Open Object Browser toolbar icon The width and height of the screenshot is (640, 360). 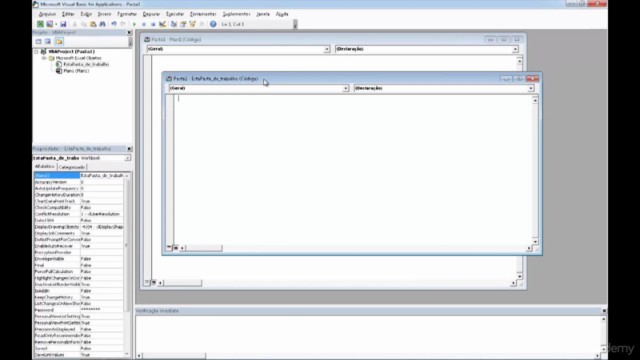click(x=193, y=24)
